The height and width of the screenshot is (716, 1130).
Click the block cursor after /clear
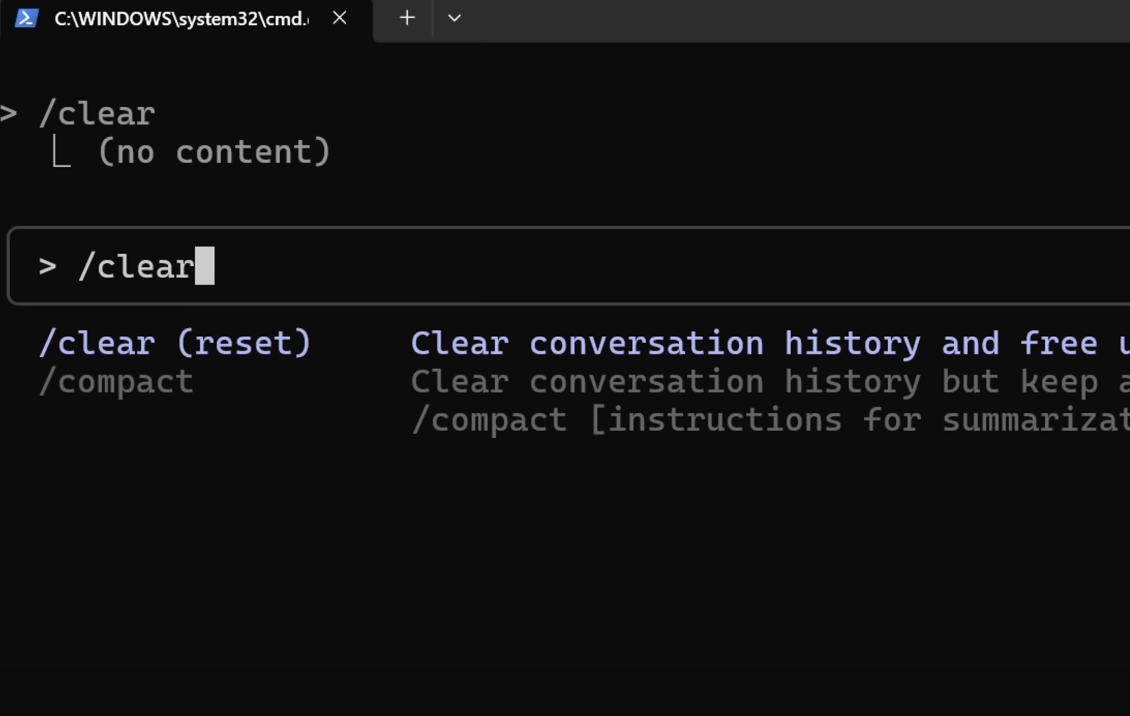pyautogui.click(x=205, y=267)
